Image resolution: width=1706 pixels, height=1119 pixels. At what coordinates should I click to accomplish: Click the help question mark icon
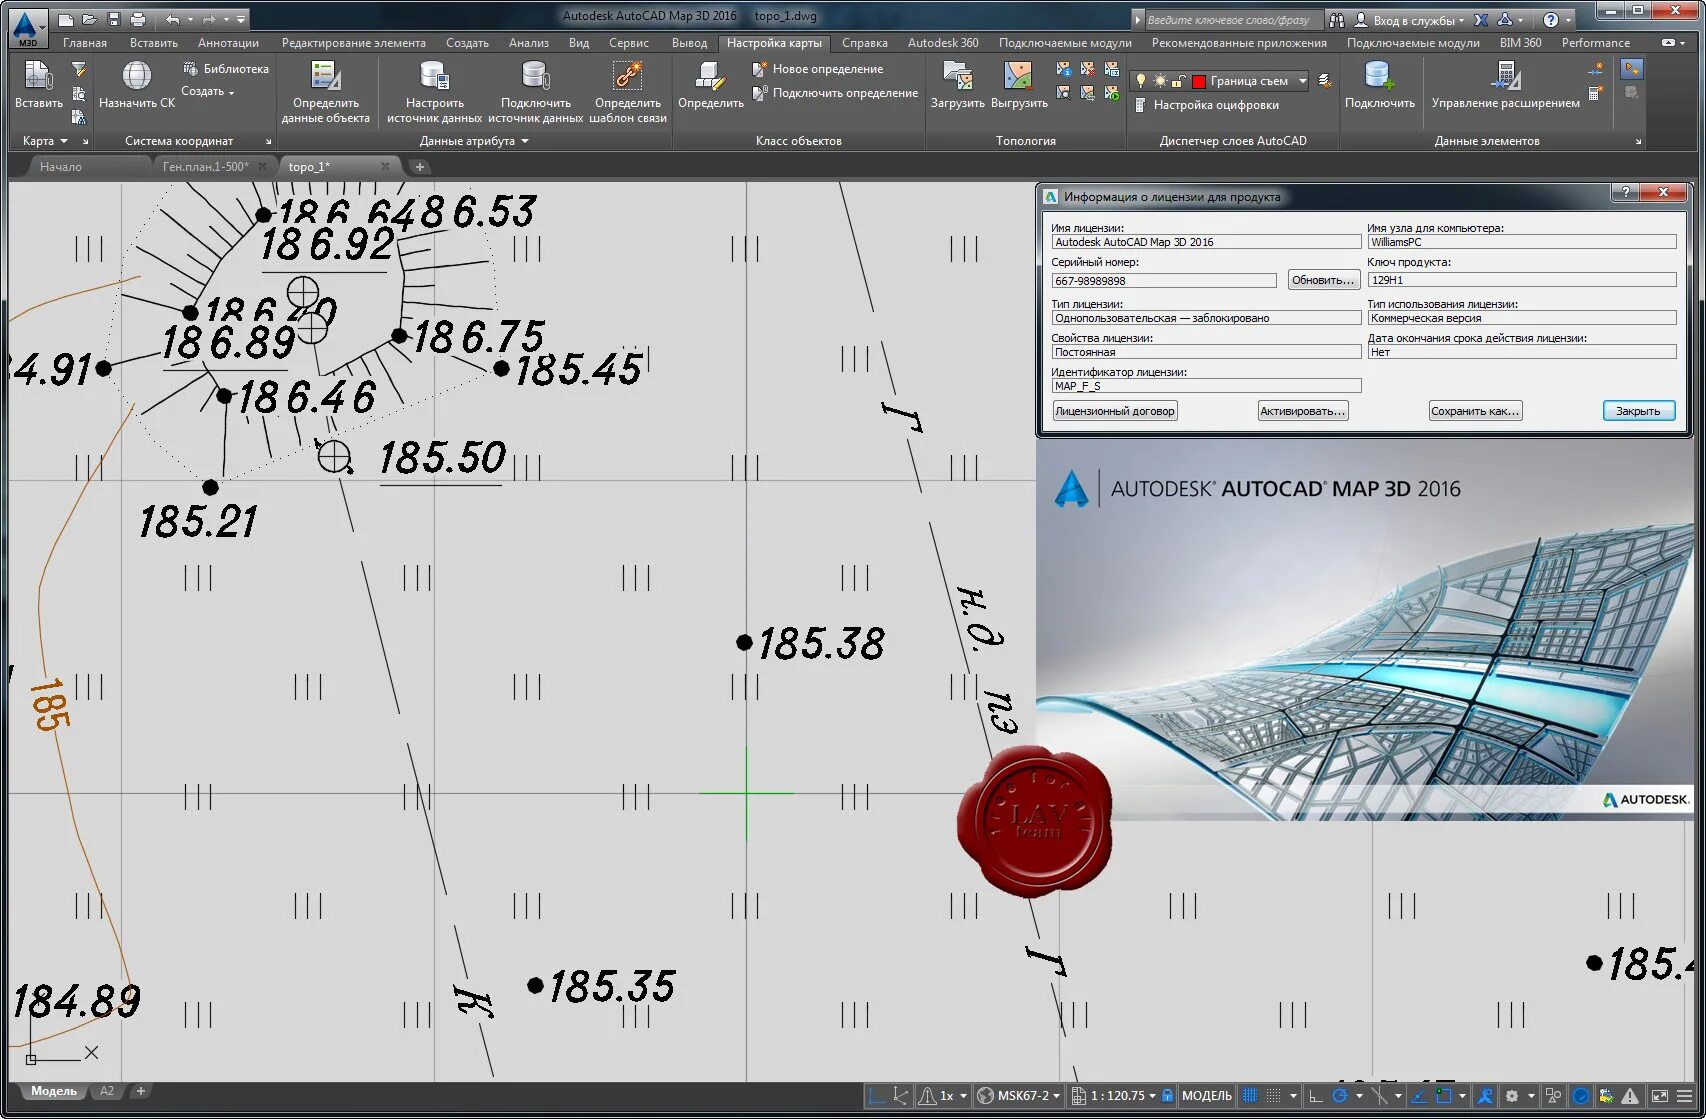[x=1551, y=20]
